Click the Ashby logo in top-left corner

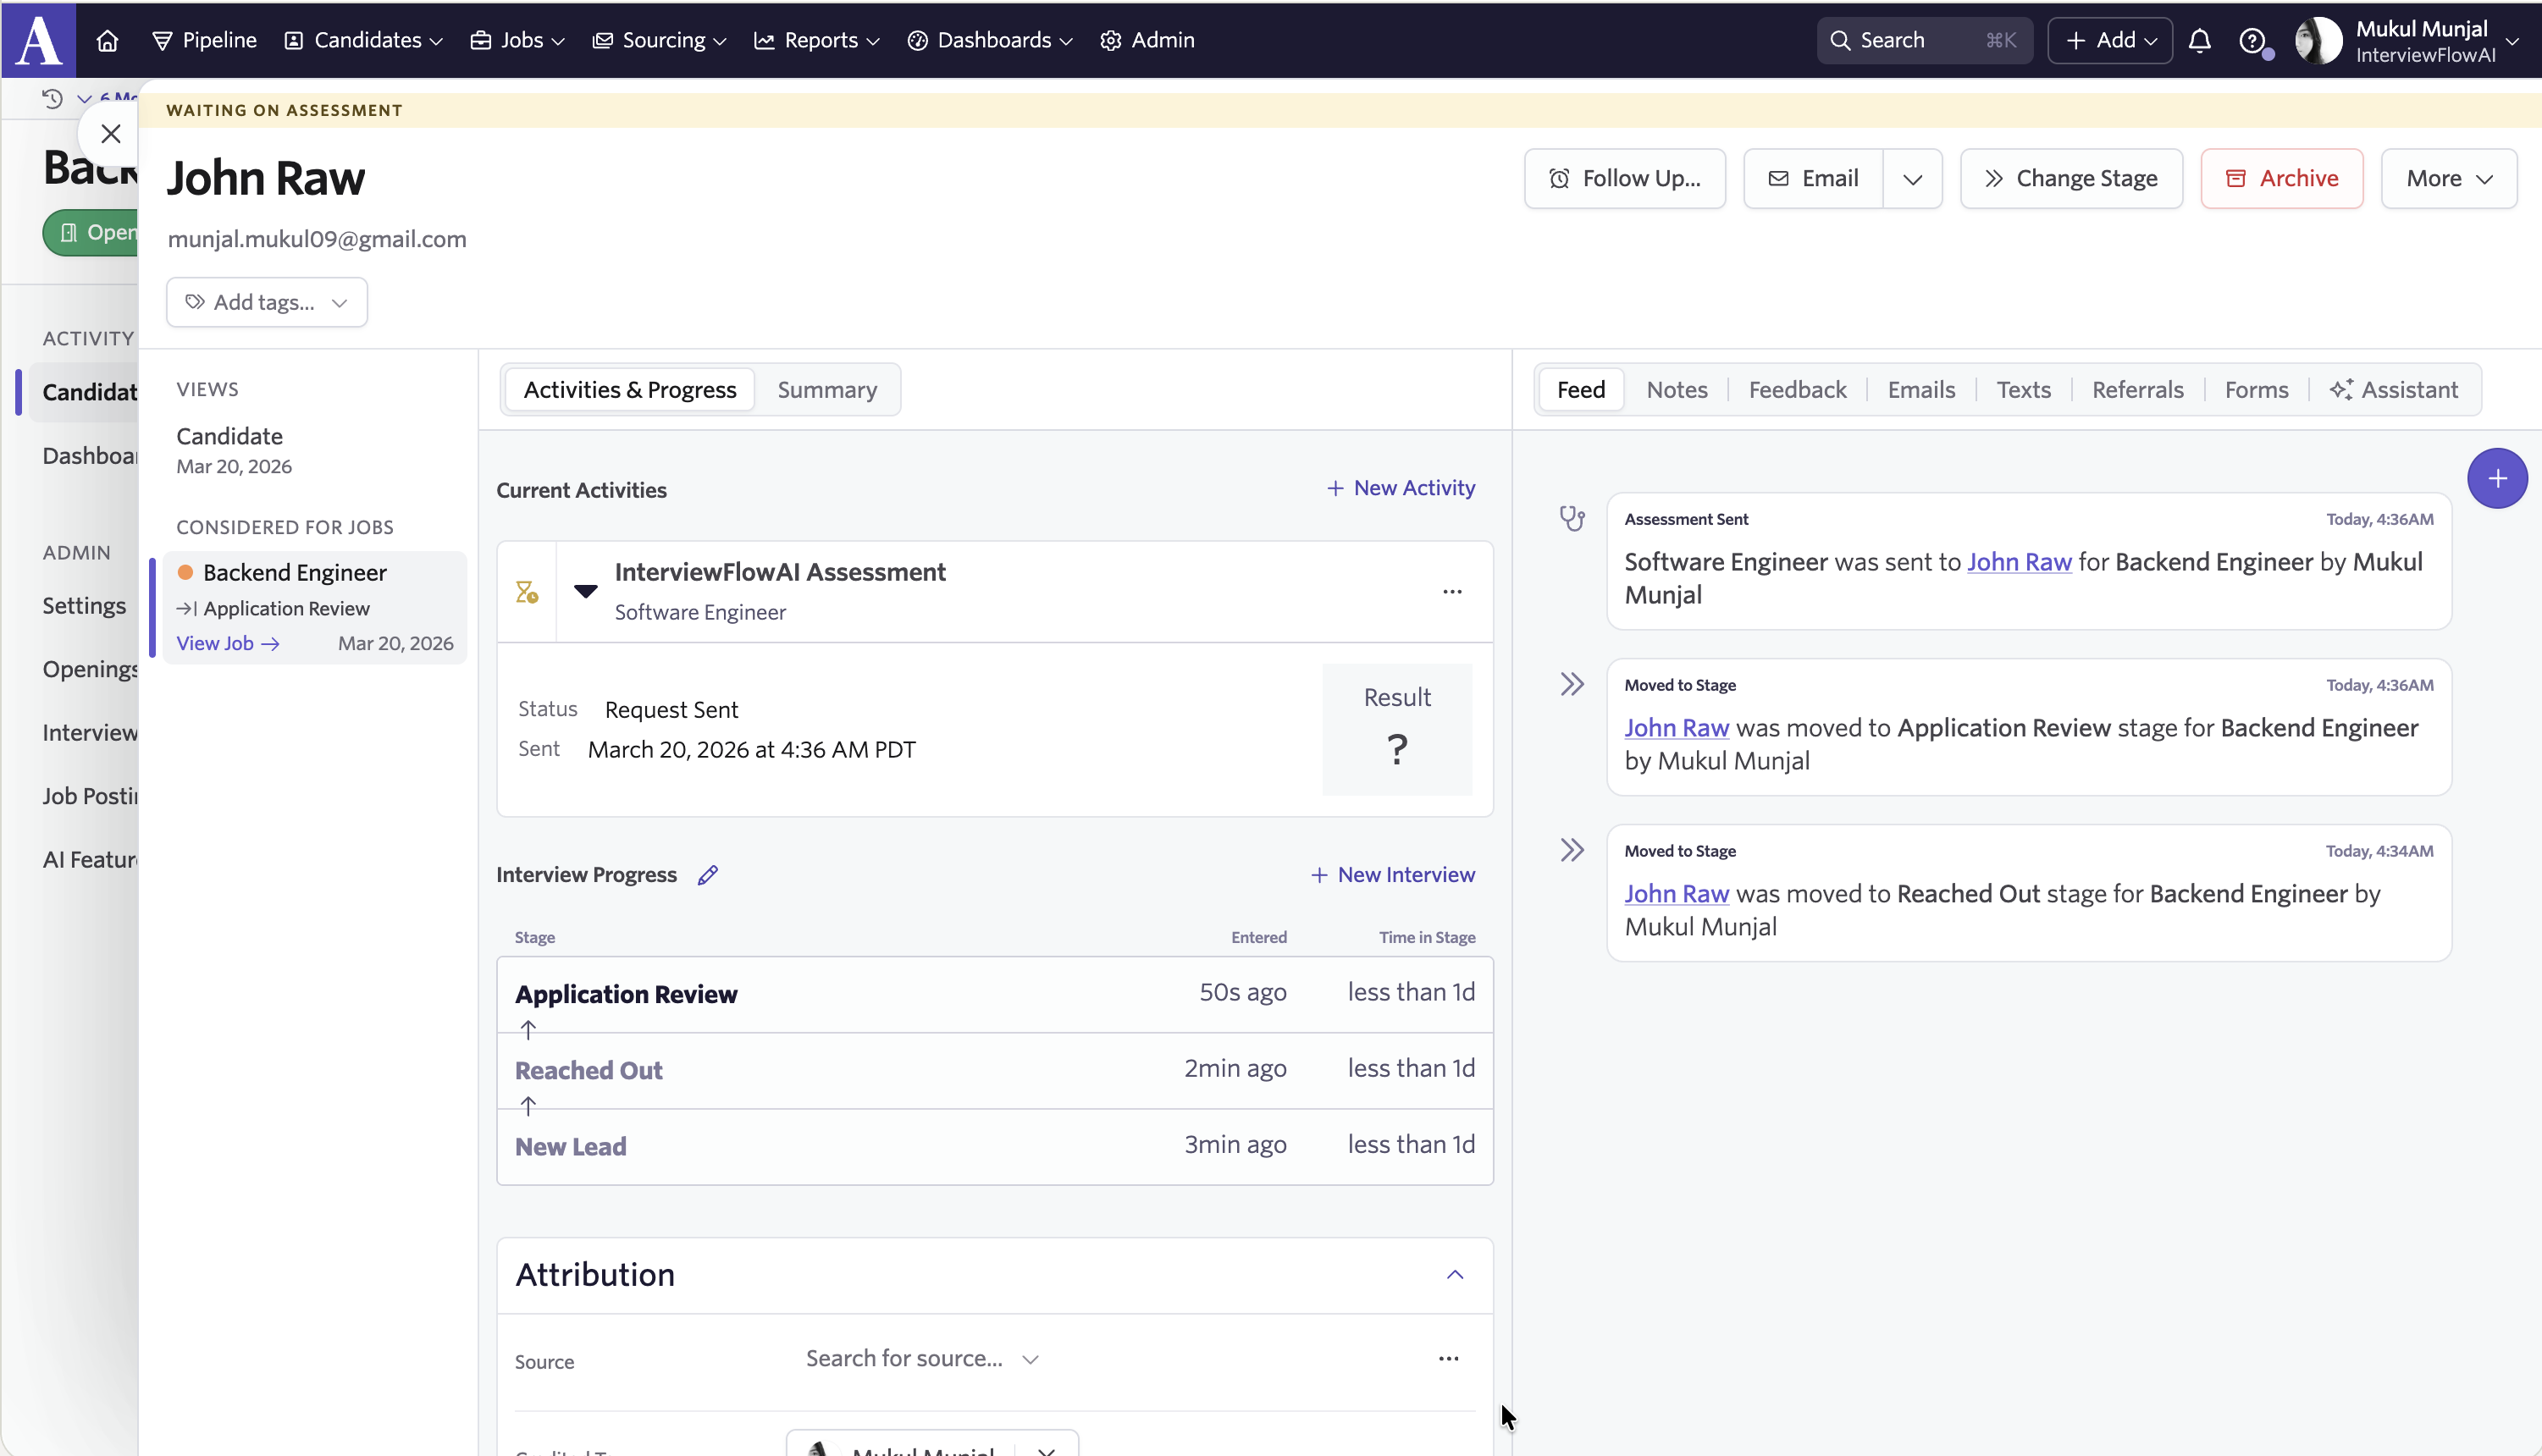coord(39,40)
